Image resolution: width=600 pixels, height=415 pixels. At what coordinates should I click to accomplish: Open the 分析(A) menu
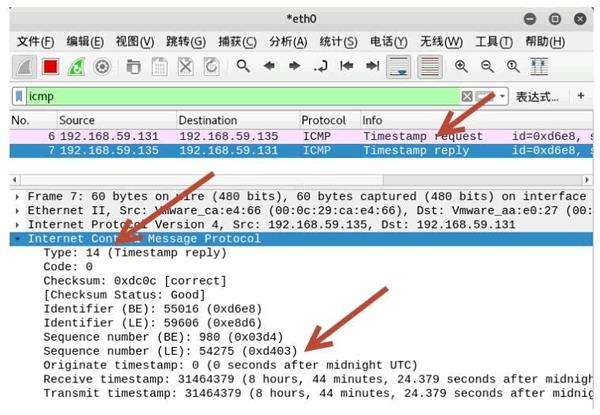[288, 42]
